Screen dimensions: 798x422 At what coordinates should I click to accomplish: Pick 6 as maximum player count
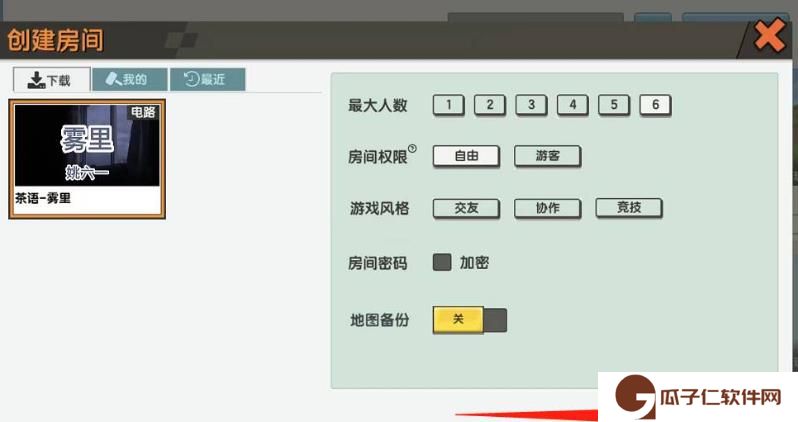point(656,105)
